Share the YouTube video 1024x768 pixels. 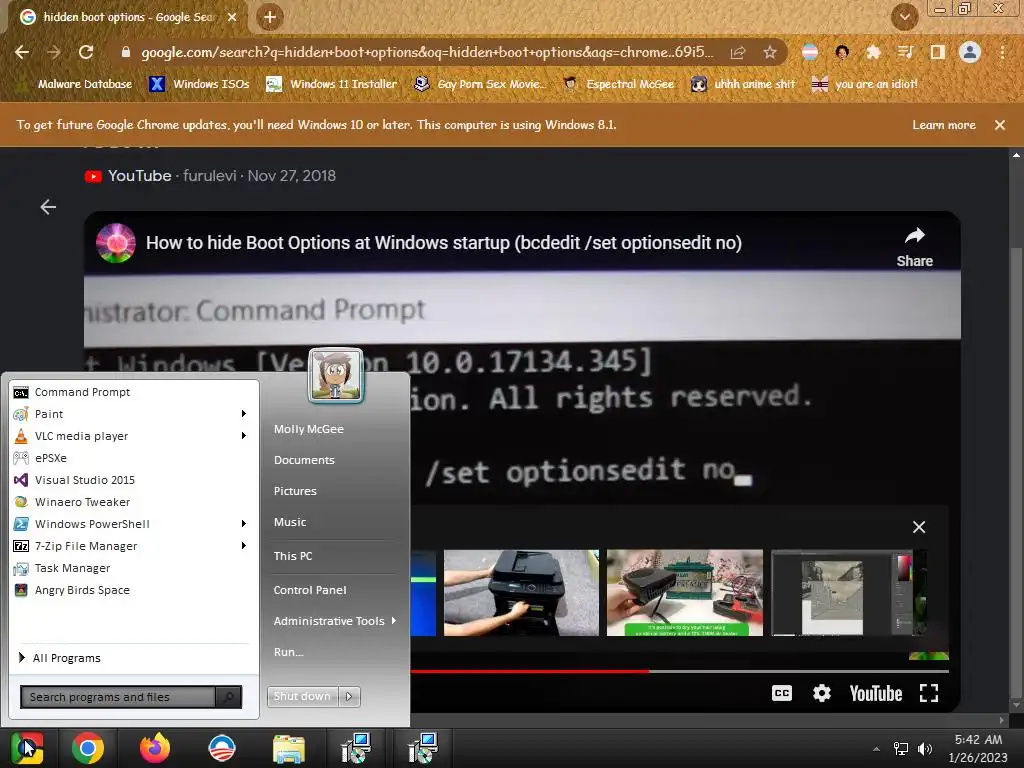click(914, 247)
